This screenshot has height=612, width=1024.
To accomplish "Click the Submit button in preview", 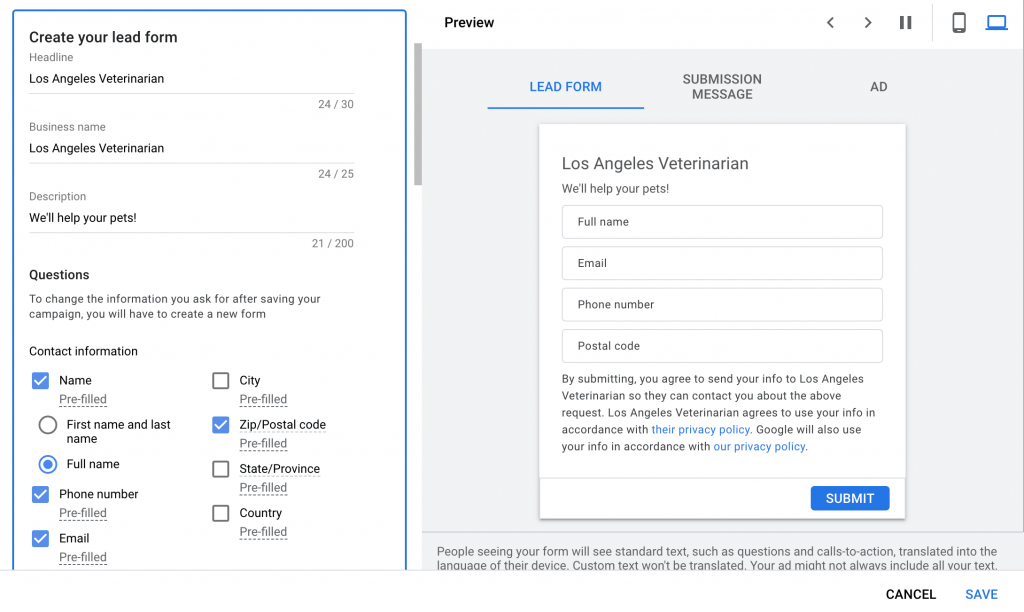I will coord(850,498).
